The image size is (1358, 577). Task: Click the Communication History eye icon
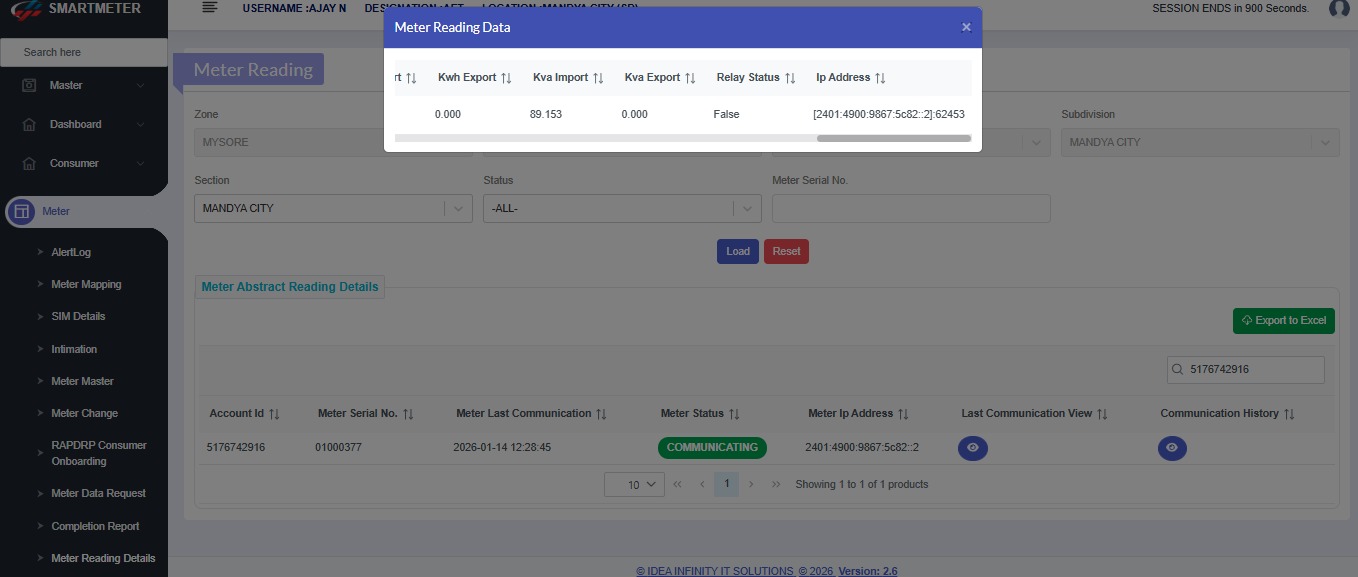click(1172, 448)
